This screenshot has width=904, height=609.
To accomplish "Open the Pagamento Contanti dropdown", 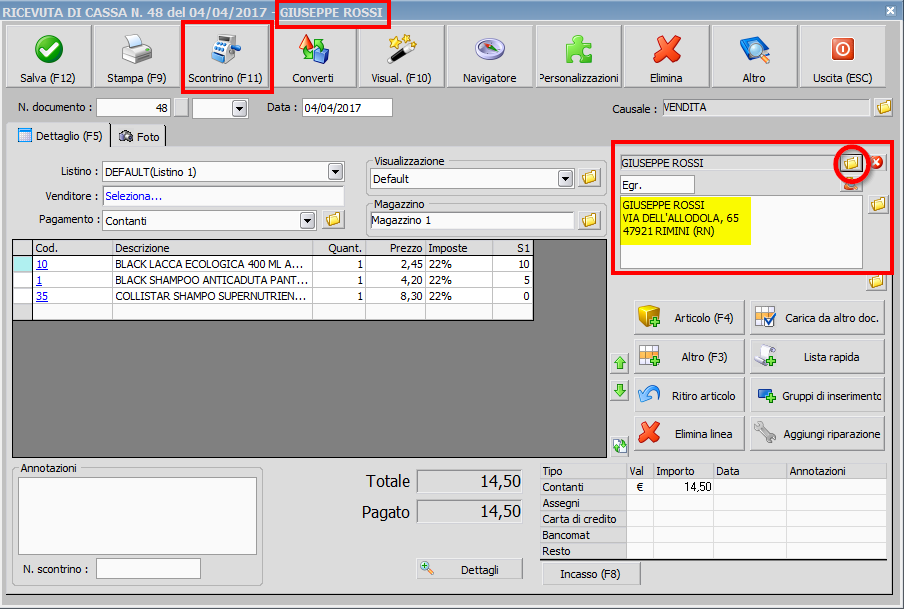I will coord(307,220).
